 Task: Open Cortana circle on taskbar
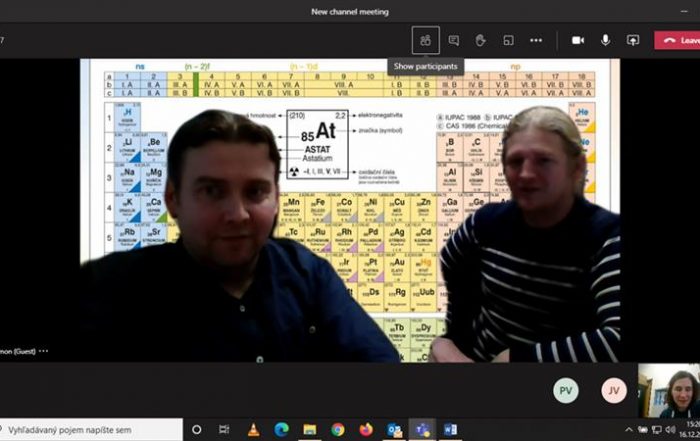[x=196, y=430]
